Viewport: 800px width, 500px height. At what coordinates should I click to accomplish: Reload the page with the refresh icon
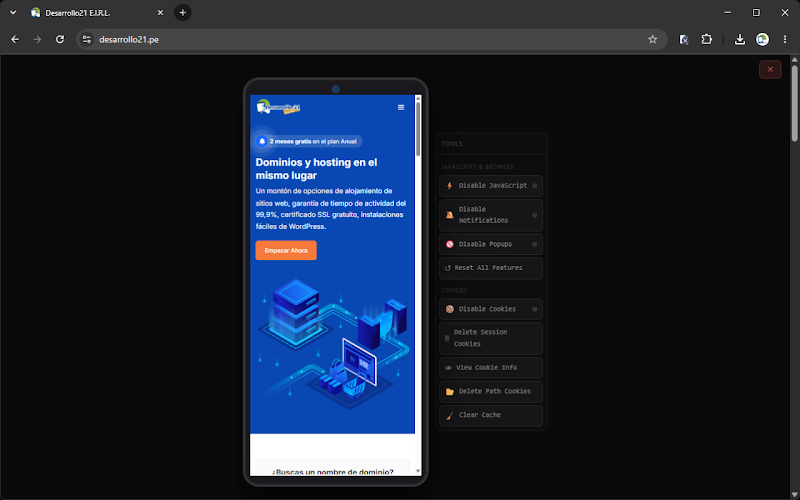click(60, 39)
